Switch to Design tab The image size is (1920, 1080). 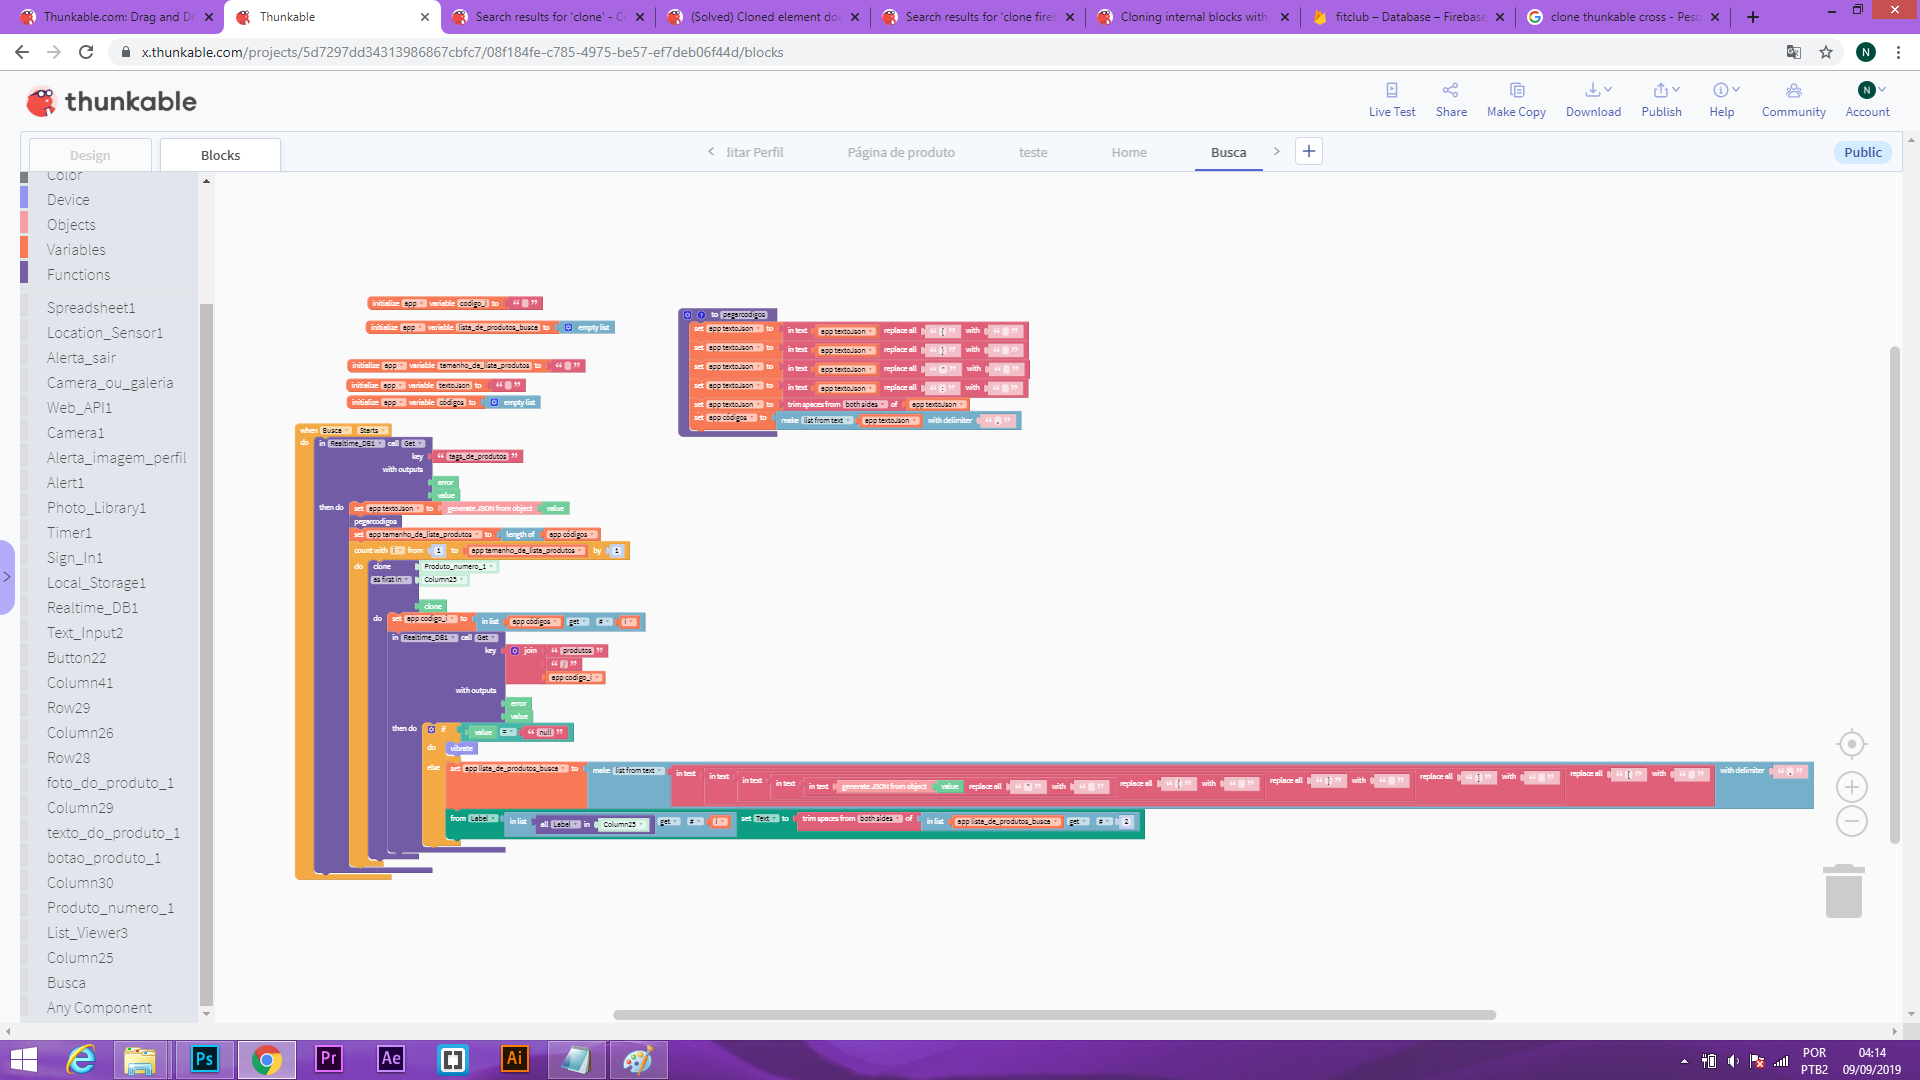(90, 155)
